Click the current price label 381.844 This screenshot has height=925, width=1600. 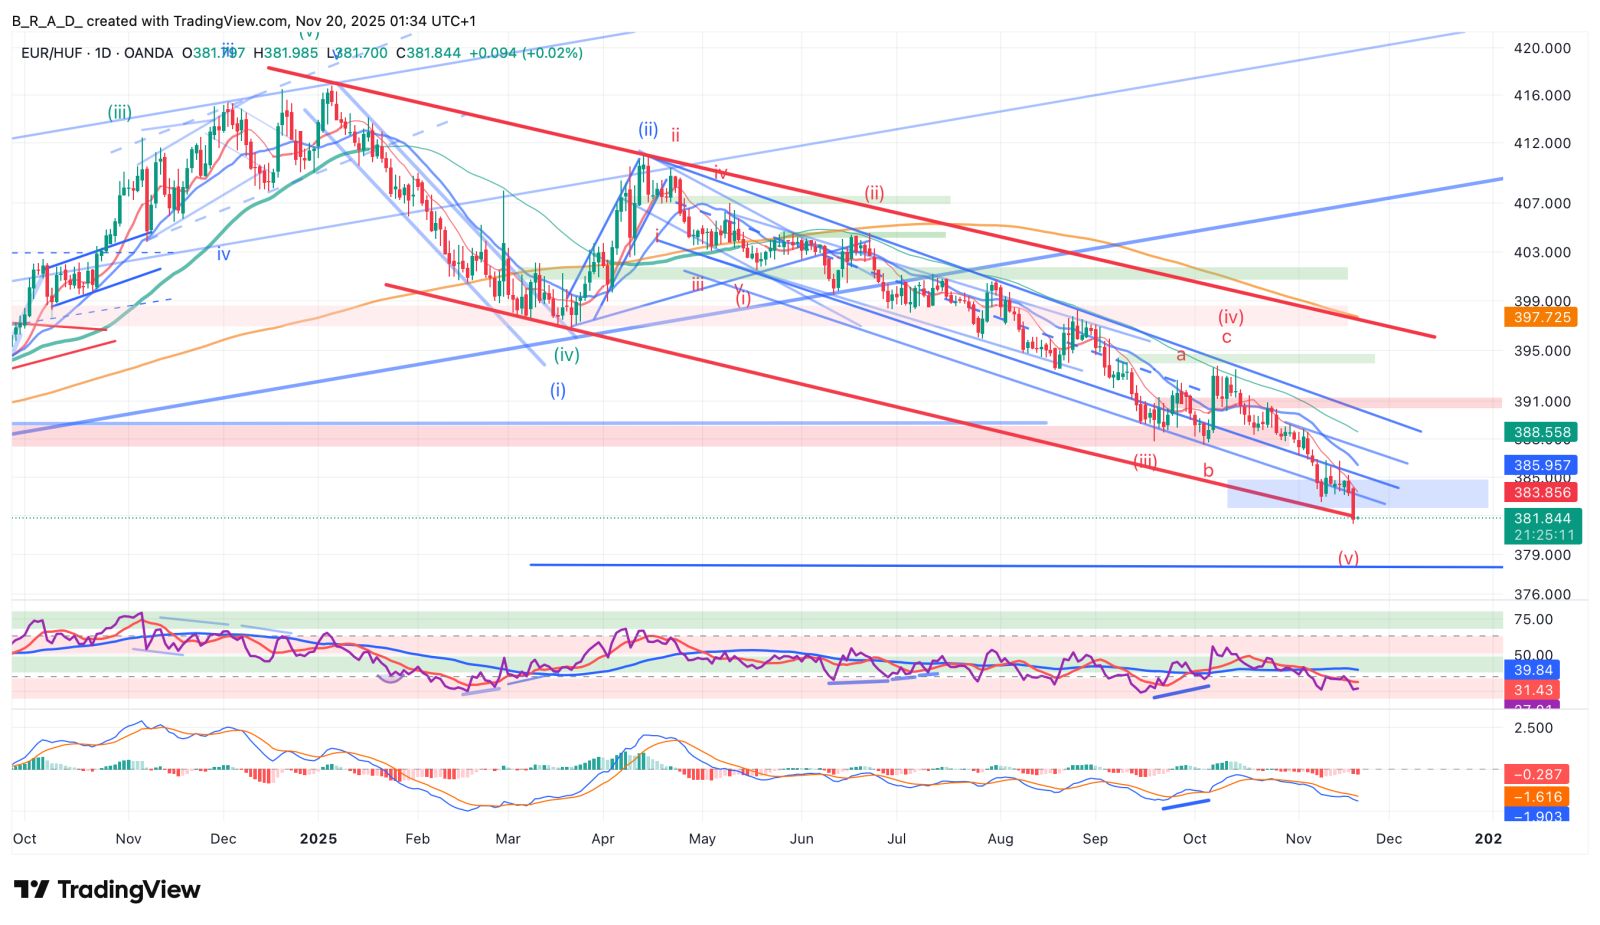tap(1542, 518)
